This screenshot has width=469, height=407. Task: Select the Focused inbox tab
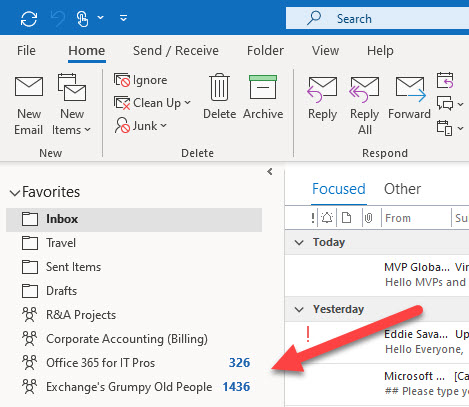pos(339,189)
